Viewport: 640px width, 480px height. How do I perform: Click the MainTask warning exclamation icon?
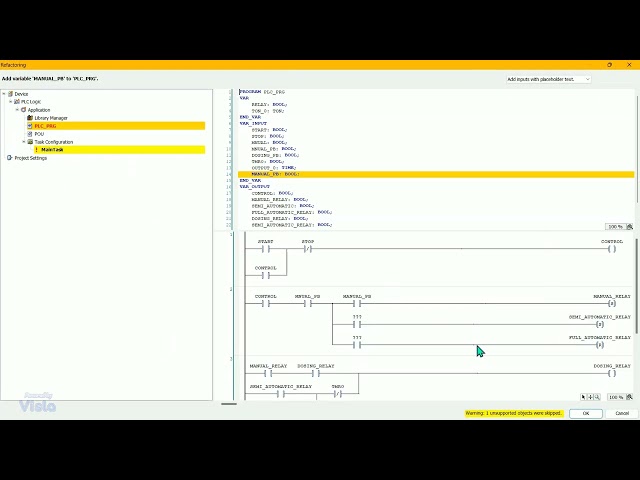(36, 150)
